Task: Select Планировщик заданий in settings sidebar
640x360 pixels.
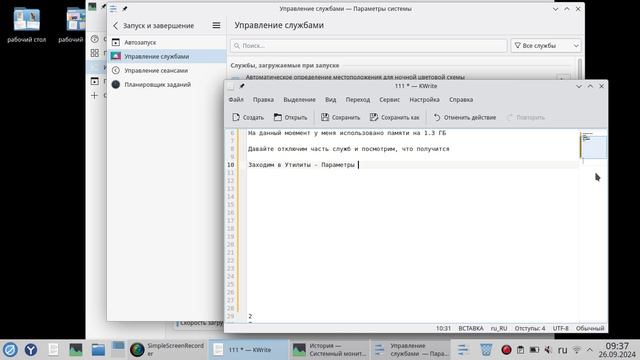Action: [167, 84]
